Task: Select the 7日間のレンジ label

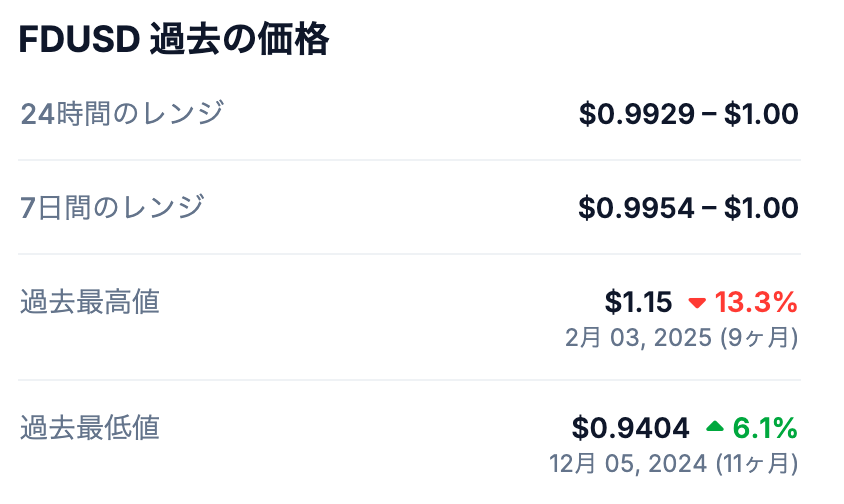Action: pyautogui.click(x=112, y=208)
